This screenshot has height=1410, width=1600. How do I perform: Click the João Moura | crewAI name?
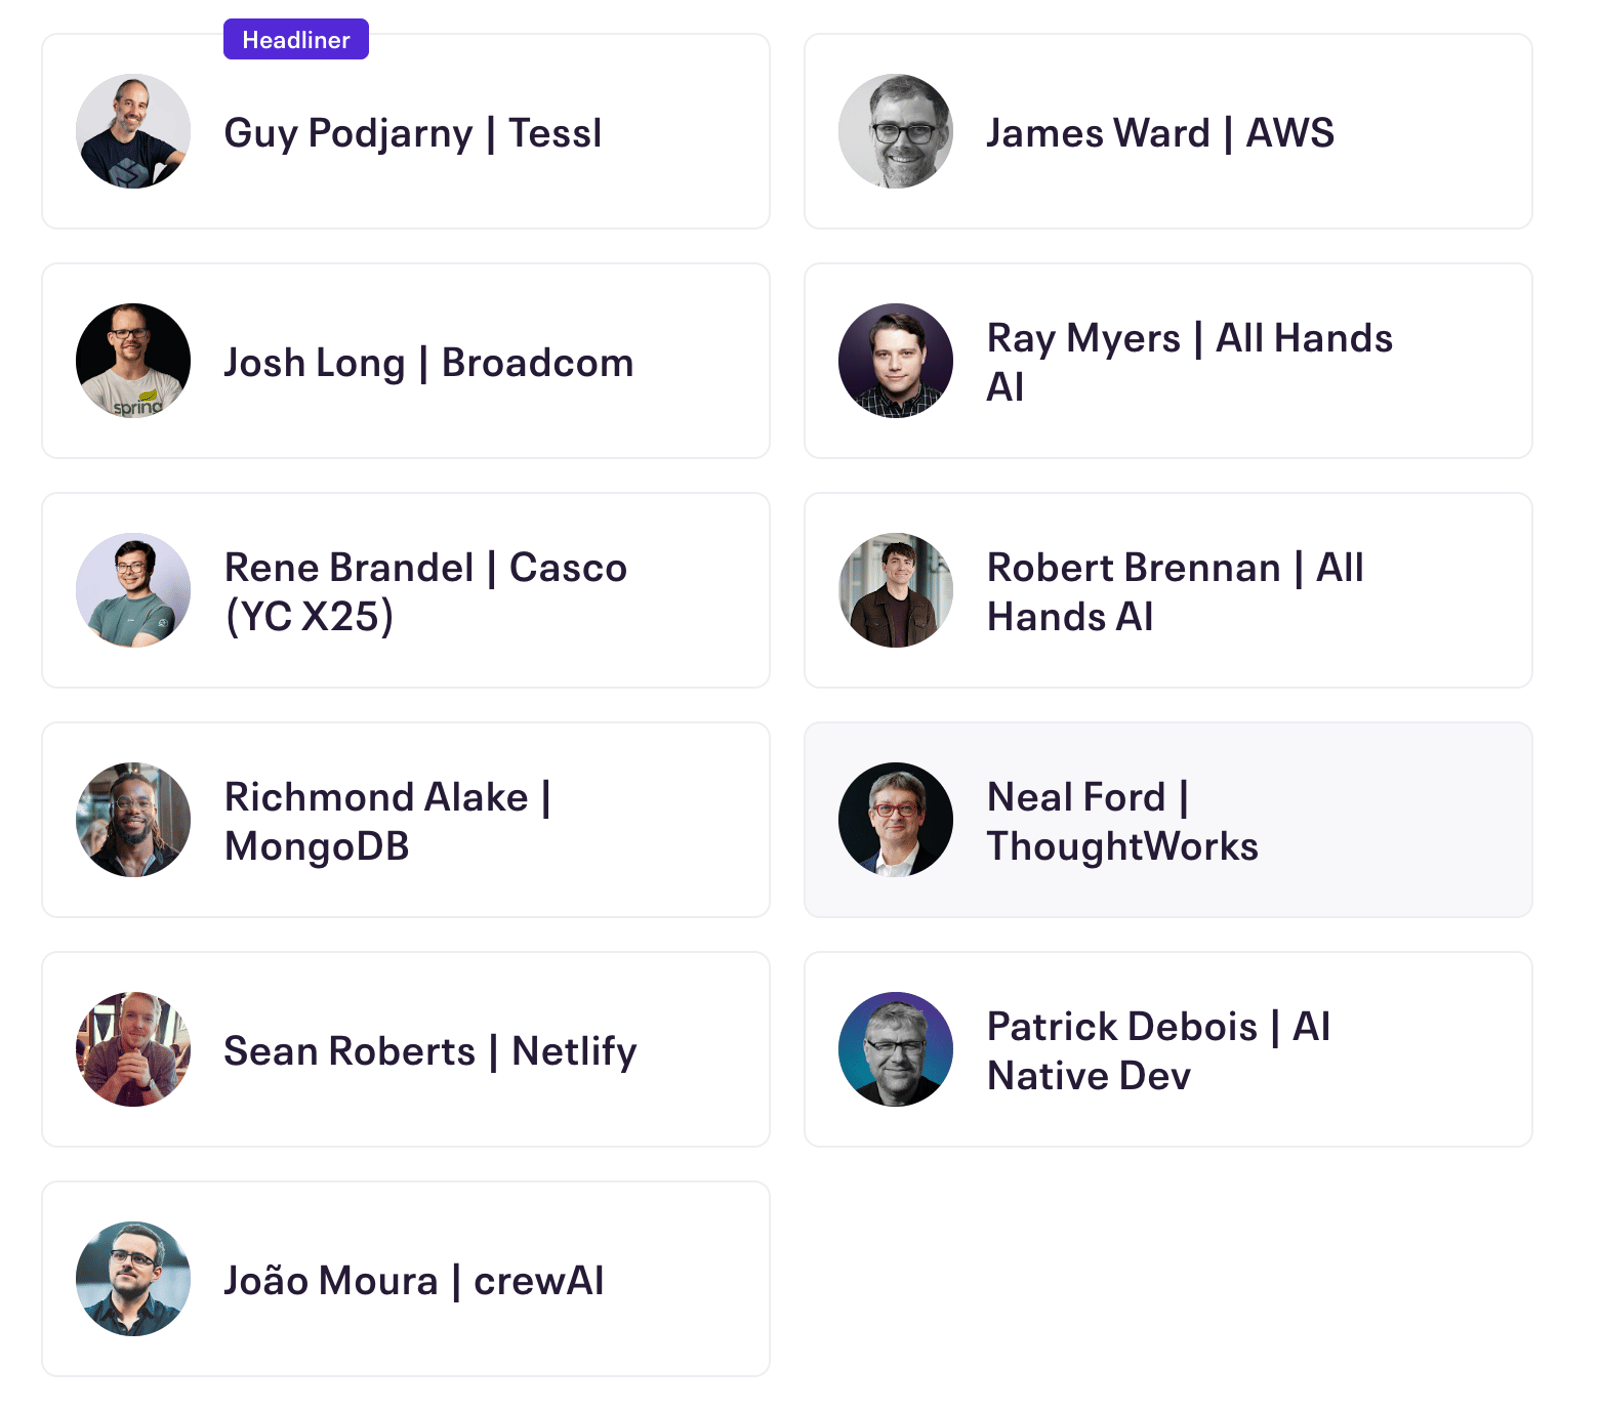click(414, 1280)
